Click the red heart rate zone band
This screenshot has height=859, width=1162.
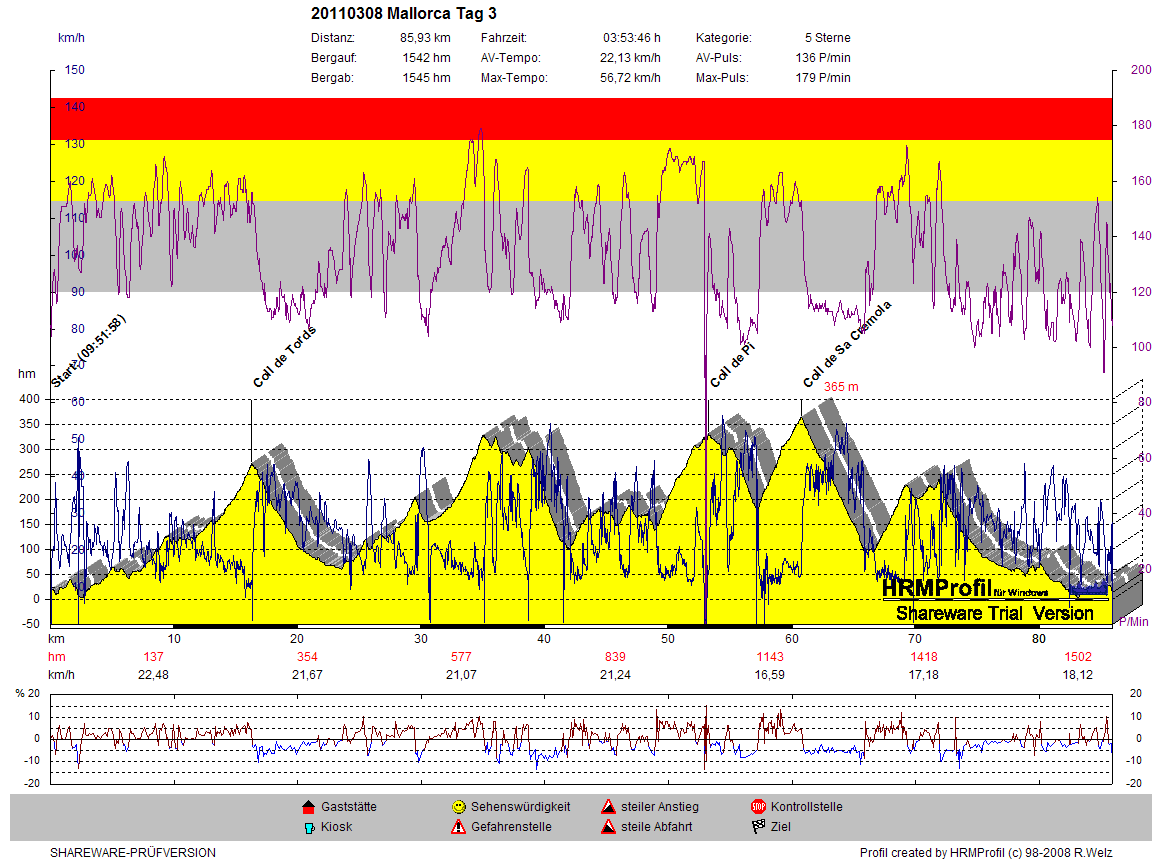pyautogui.click(x=580, y=118)
